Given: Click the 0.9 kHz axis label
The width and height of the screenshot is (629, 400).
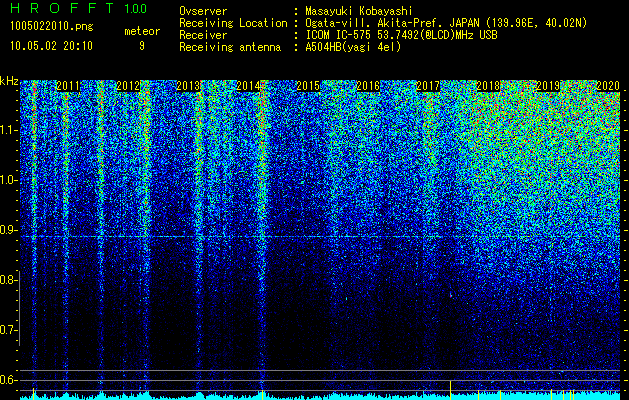Looking at the screenshot, I should pyautogui.click(x=8, y=230).
